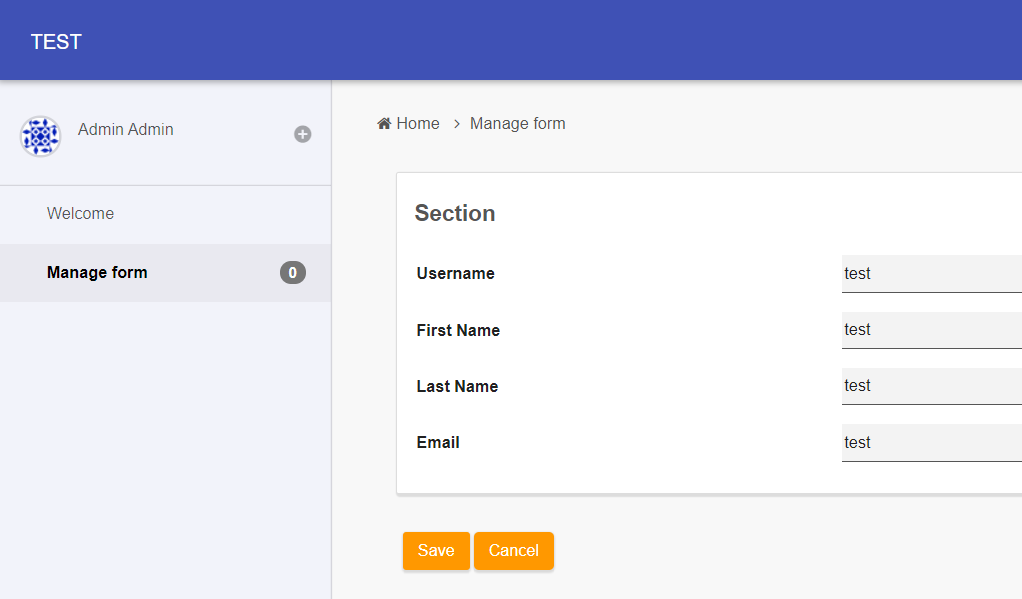Click the Admin Admin user name
Screen dimensions: 1022x599
(126, 130)
